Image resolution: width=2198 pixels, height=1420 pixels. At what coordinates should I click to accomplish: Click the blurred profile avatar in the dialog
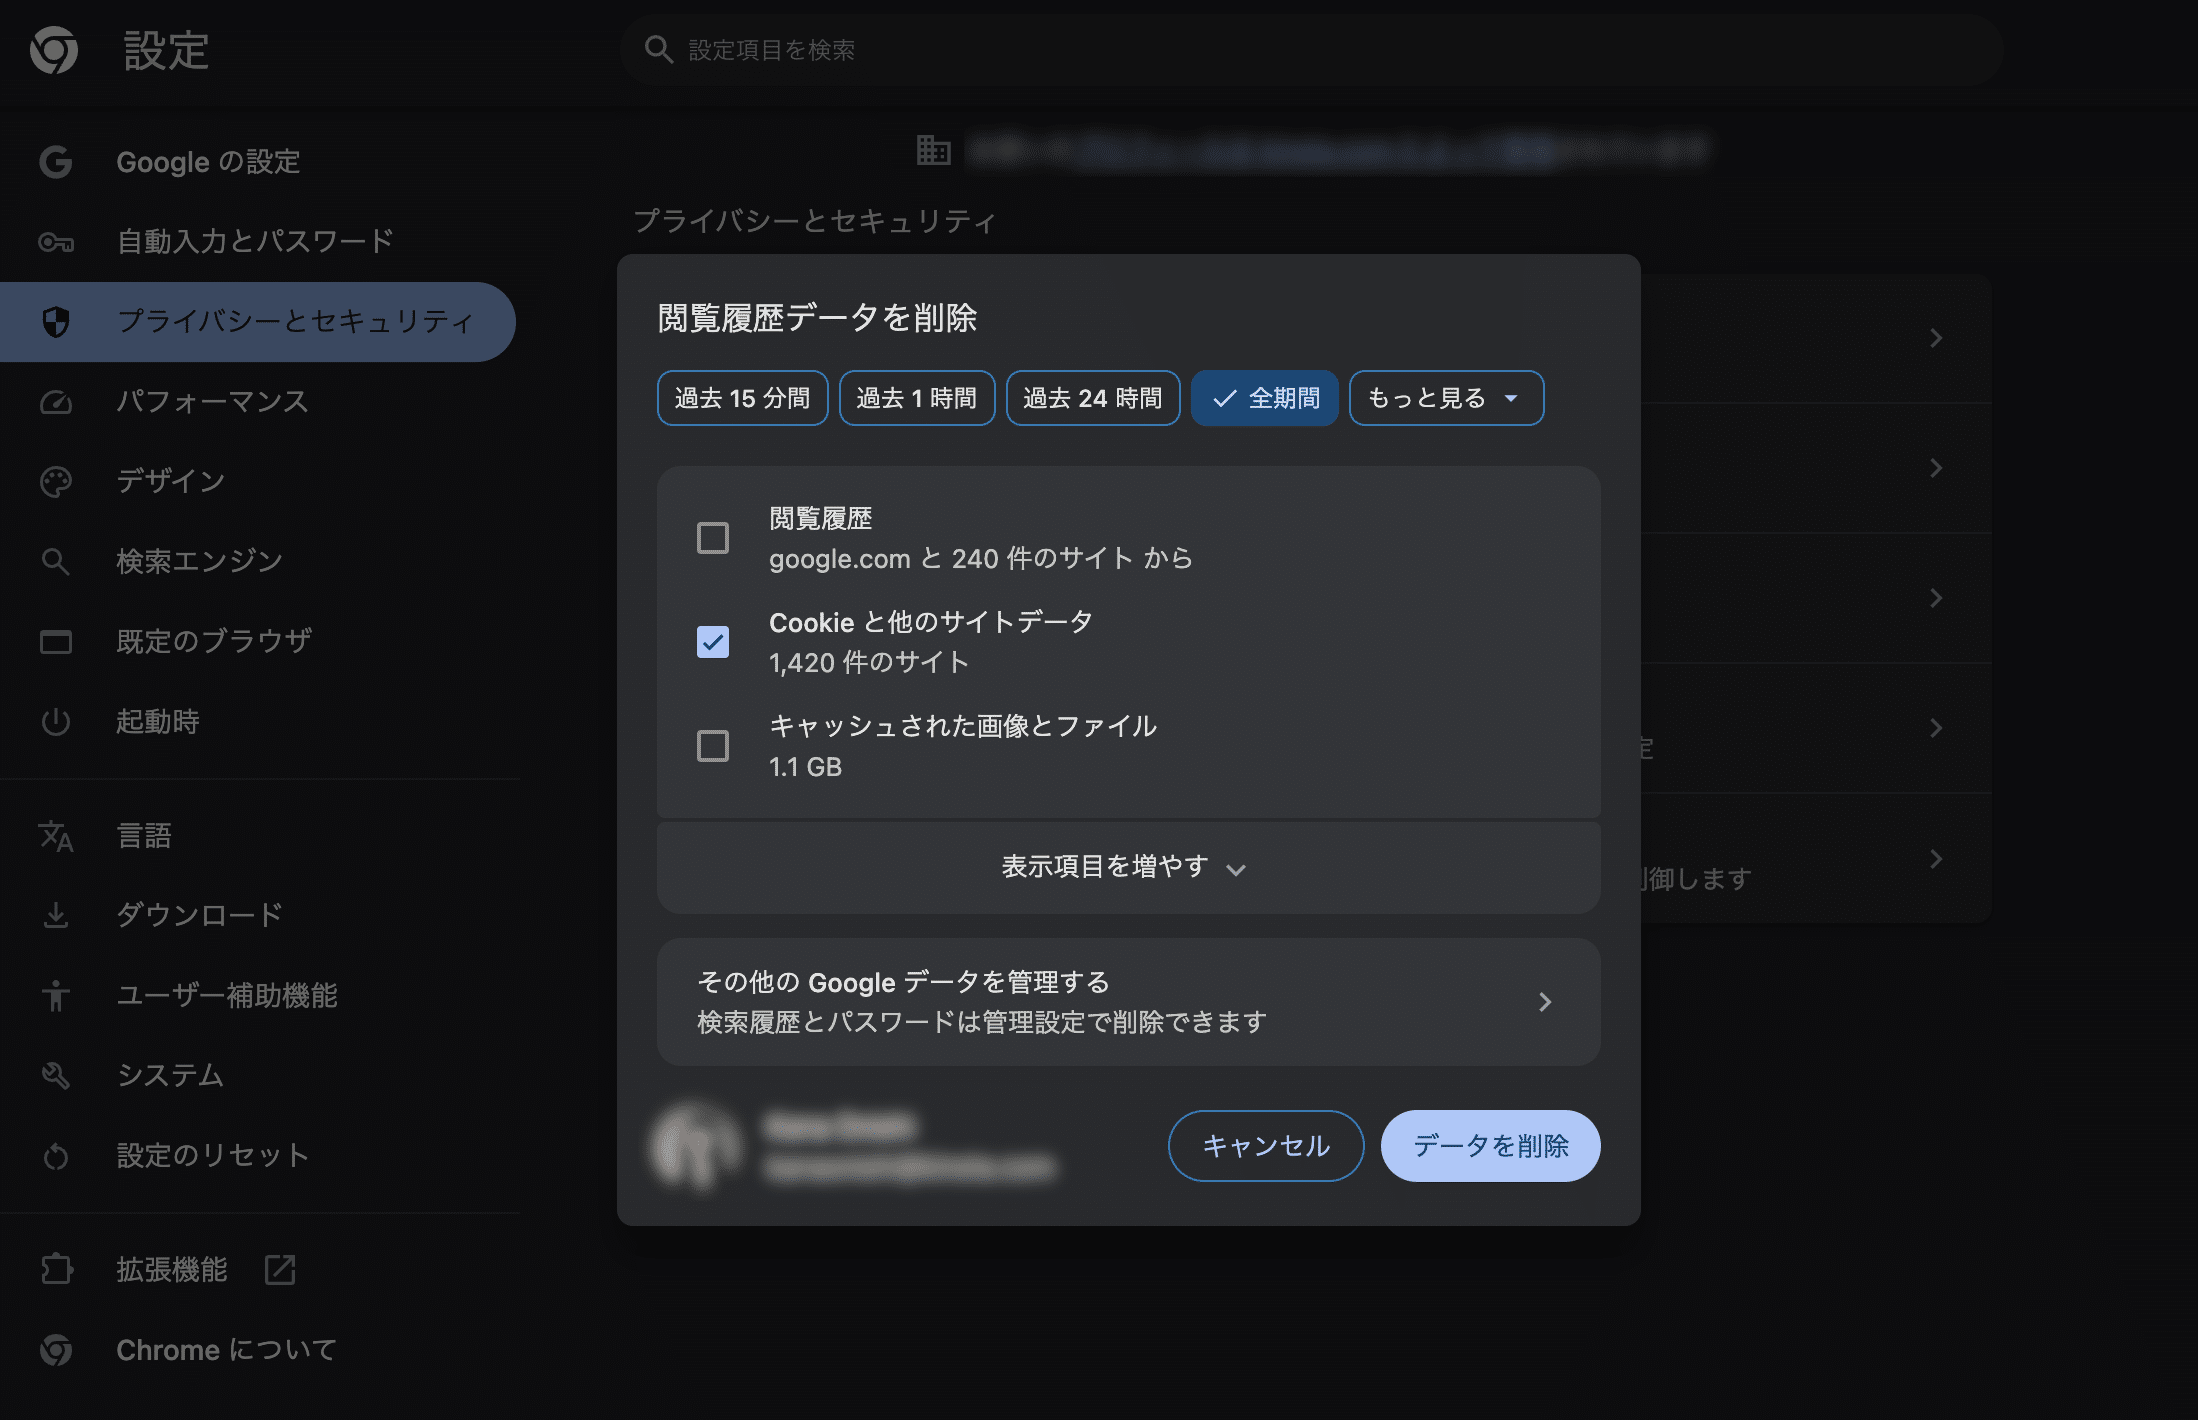pyautogui.click(x=696, y=1146)
